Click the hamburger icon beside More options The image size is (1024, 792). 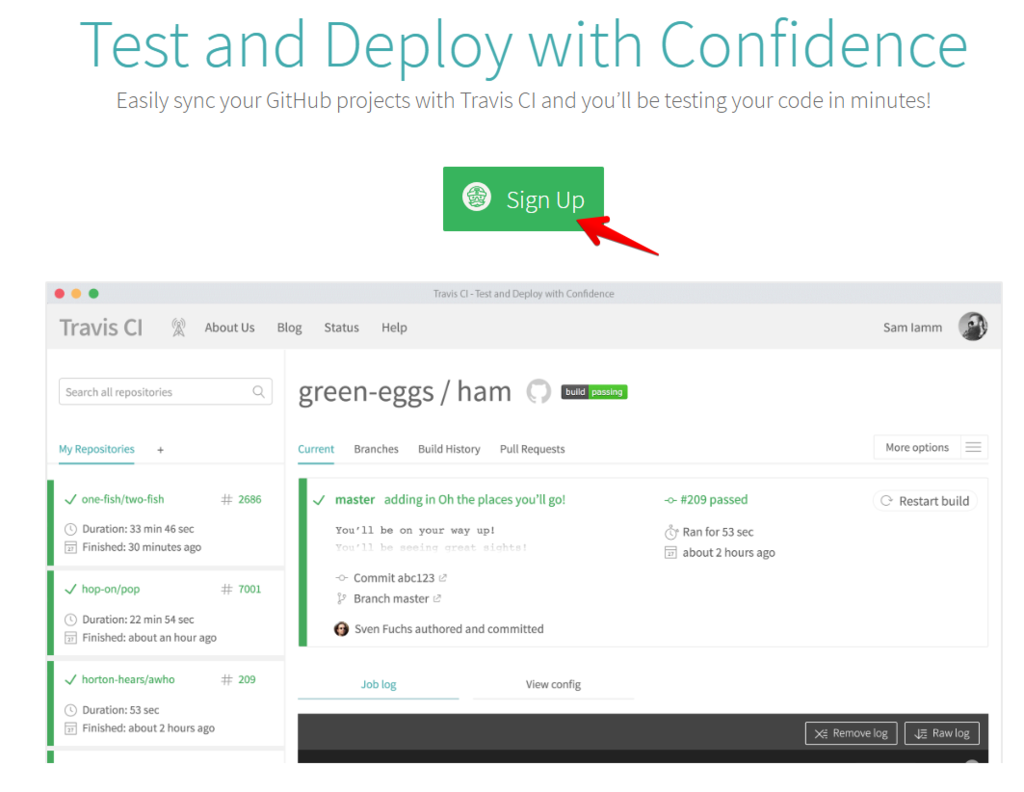tap(973, 447)
